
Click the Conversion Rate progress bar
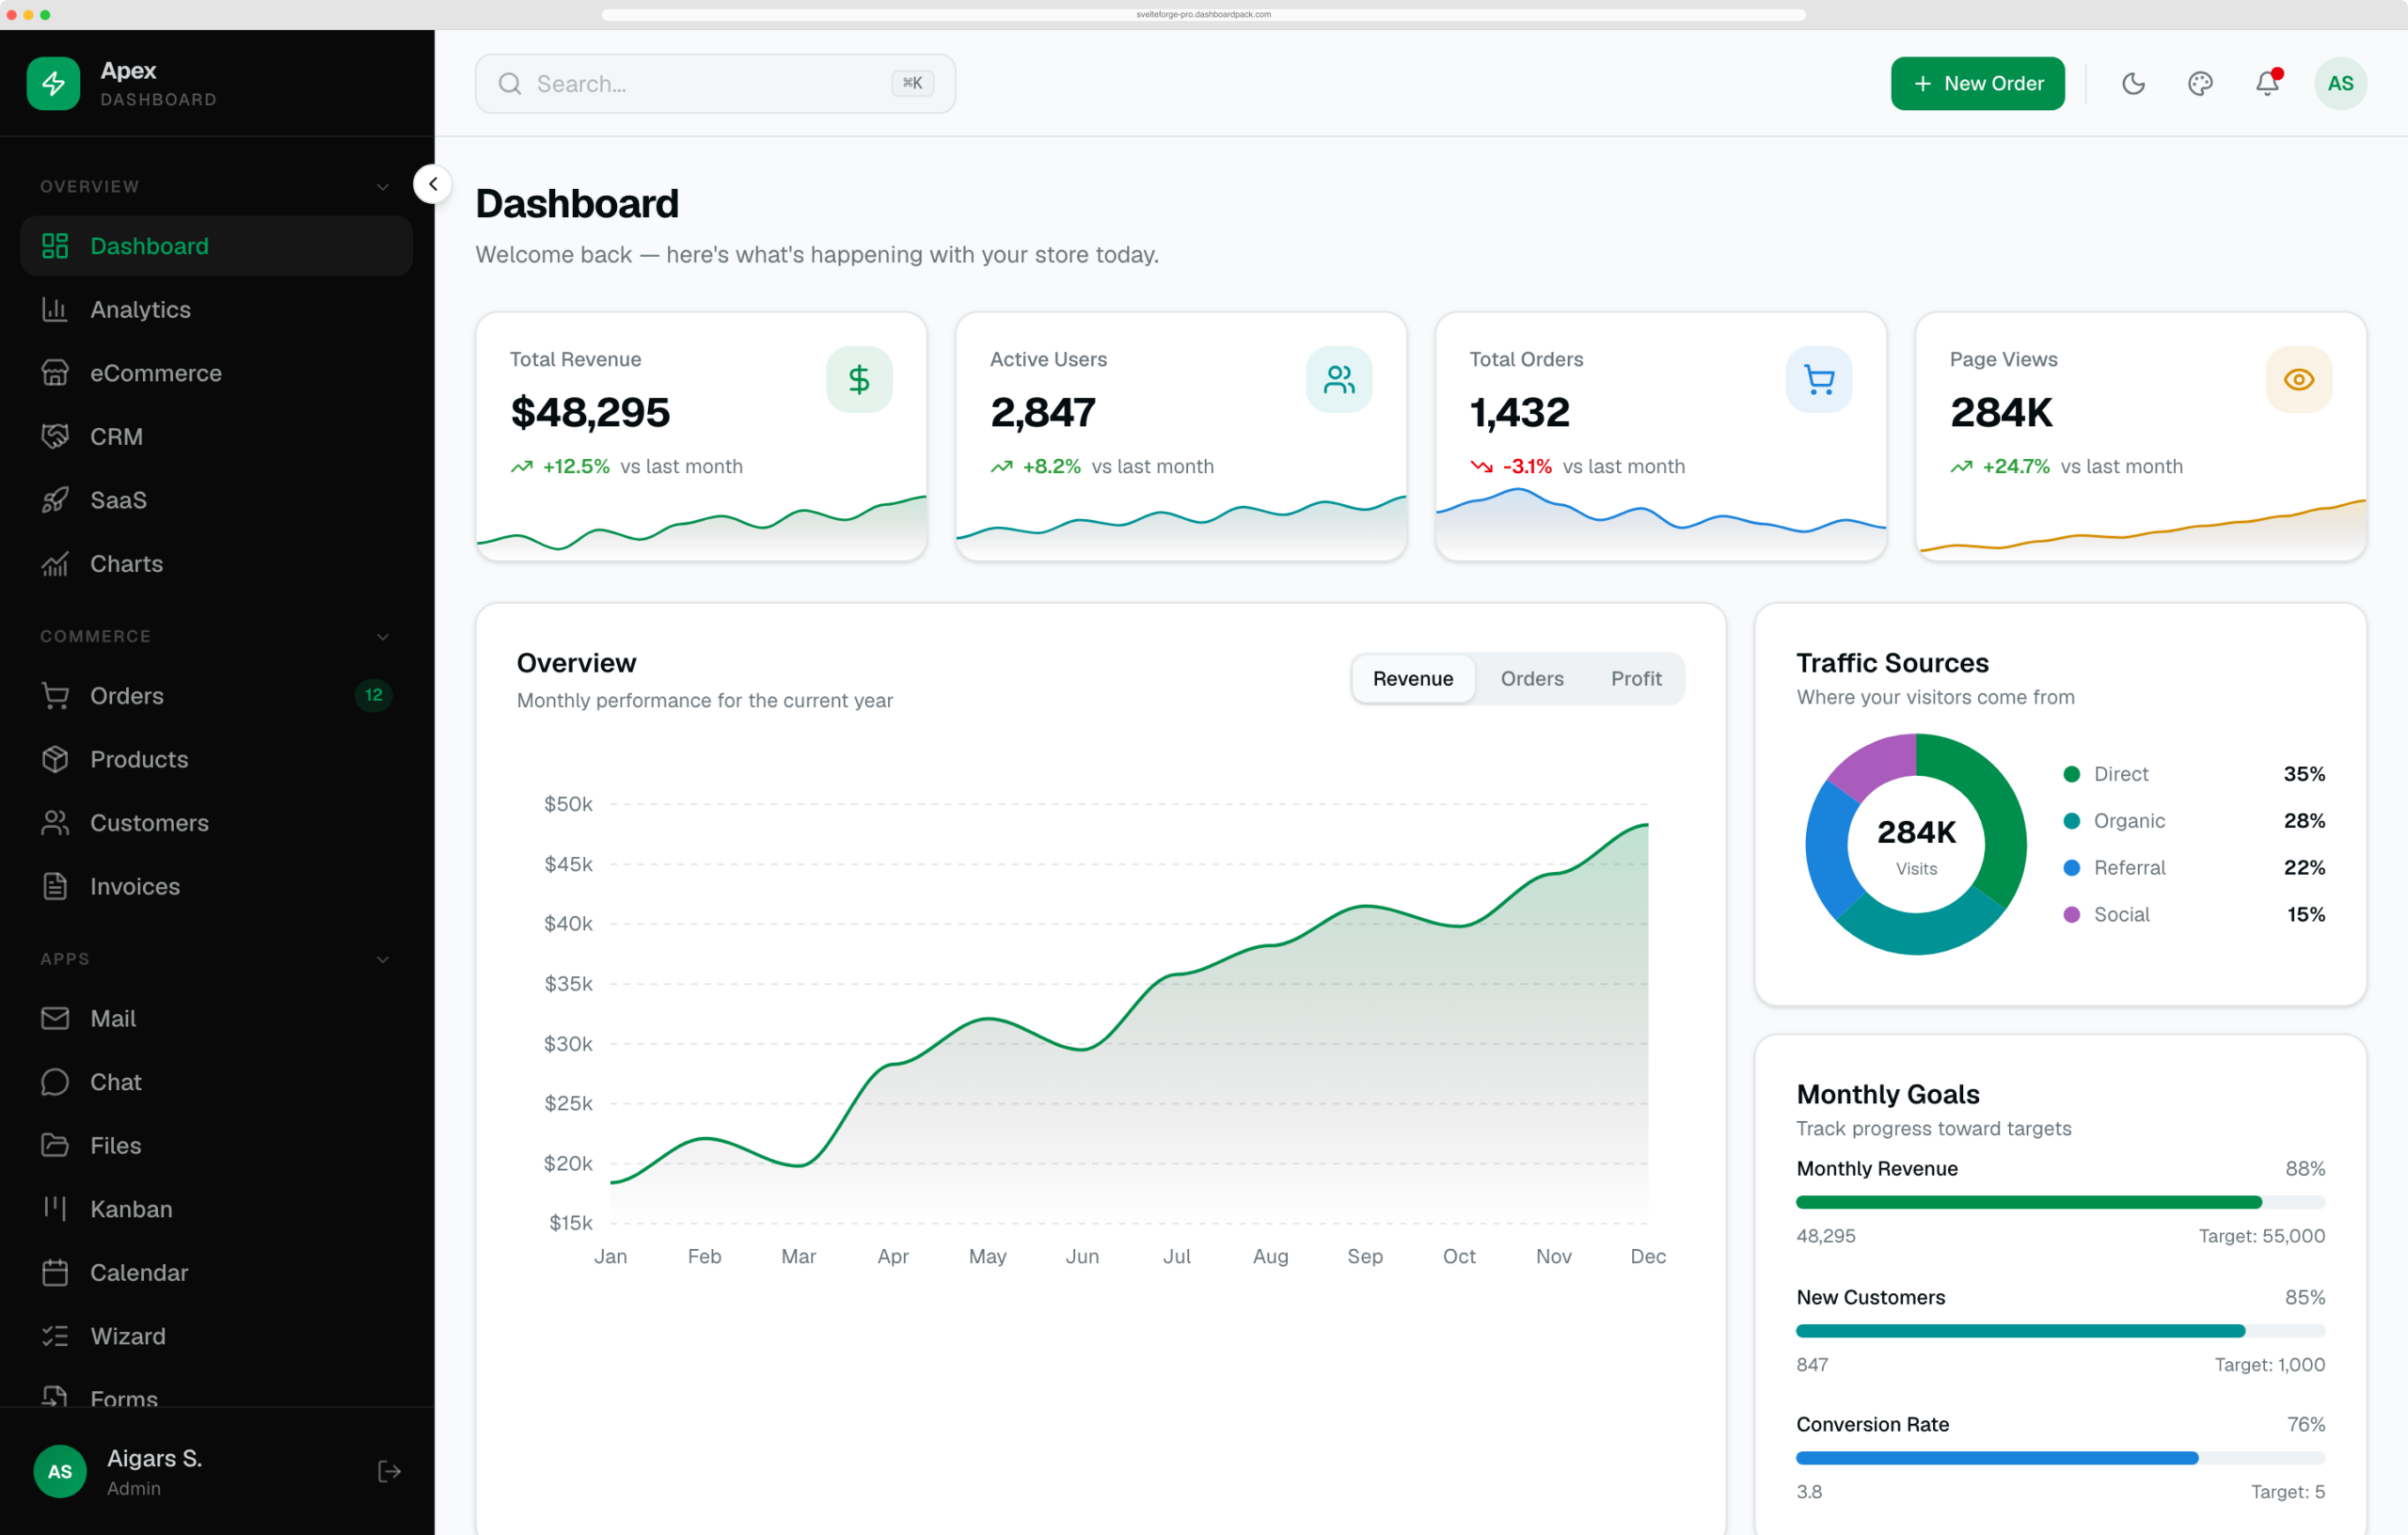(x=2060, y=1458)
